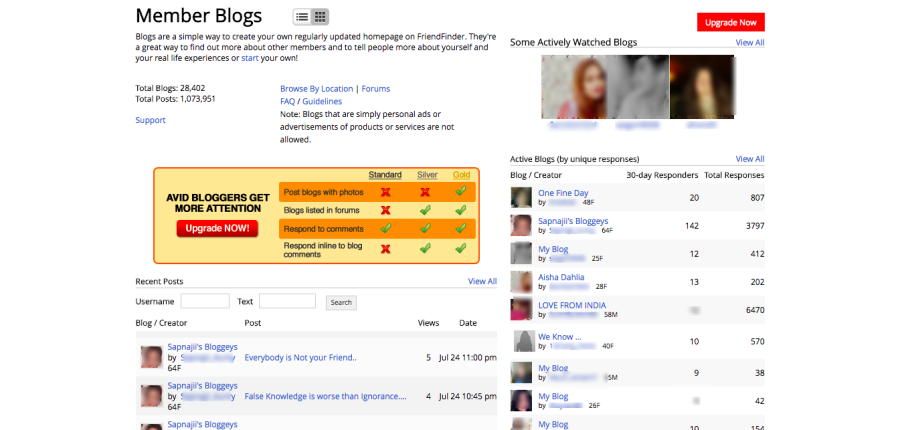This screenshot has height=430, width=900.
Task: Click avatar beside 'False Knowledge' post
Action: (152, 396)
